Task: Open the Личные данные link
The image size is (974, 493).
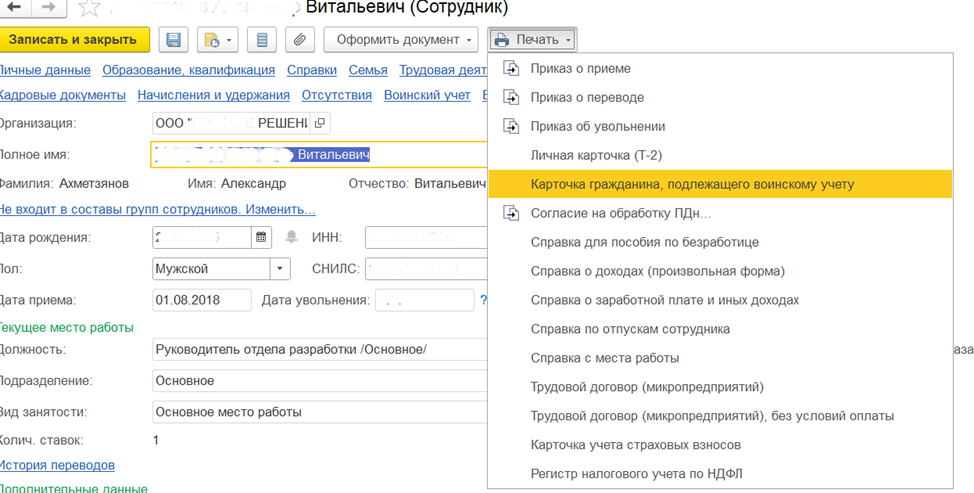Action: pyautogui.click(x=45, y=70)
